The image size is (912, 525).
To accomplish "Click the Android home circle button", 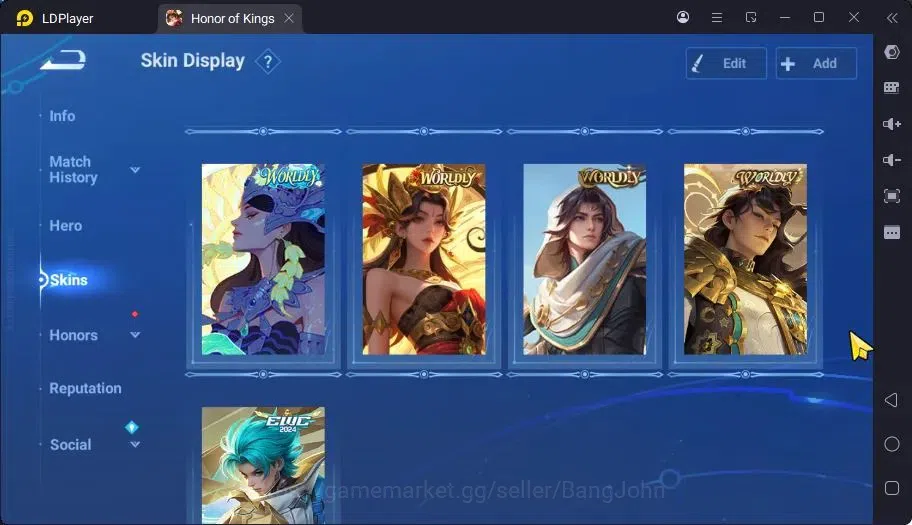I will 892,444.
